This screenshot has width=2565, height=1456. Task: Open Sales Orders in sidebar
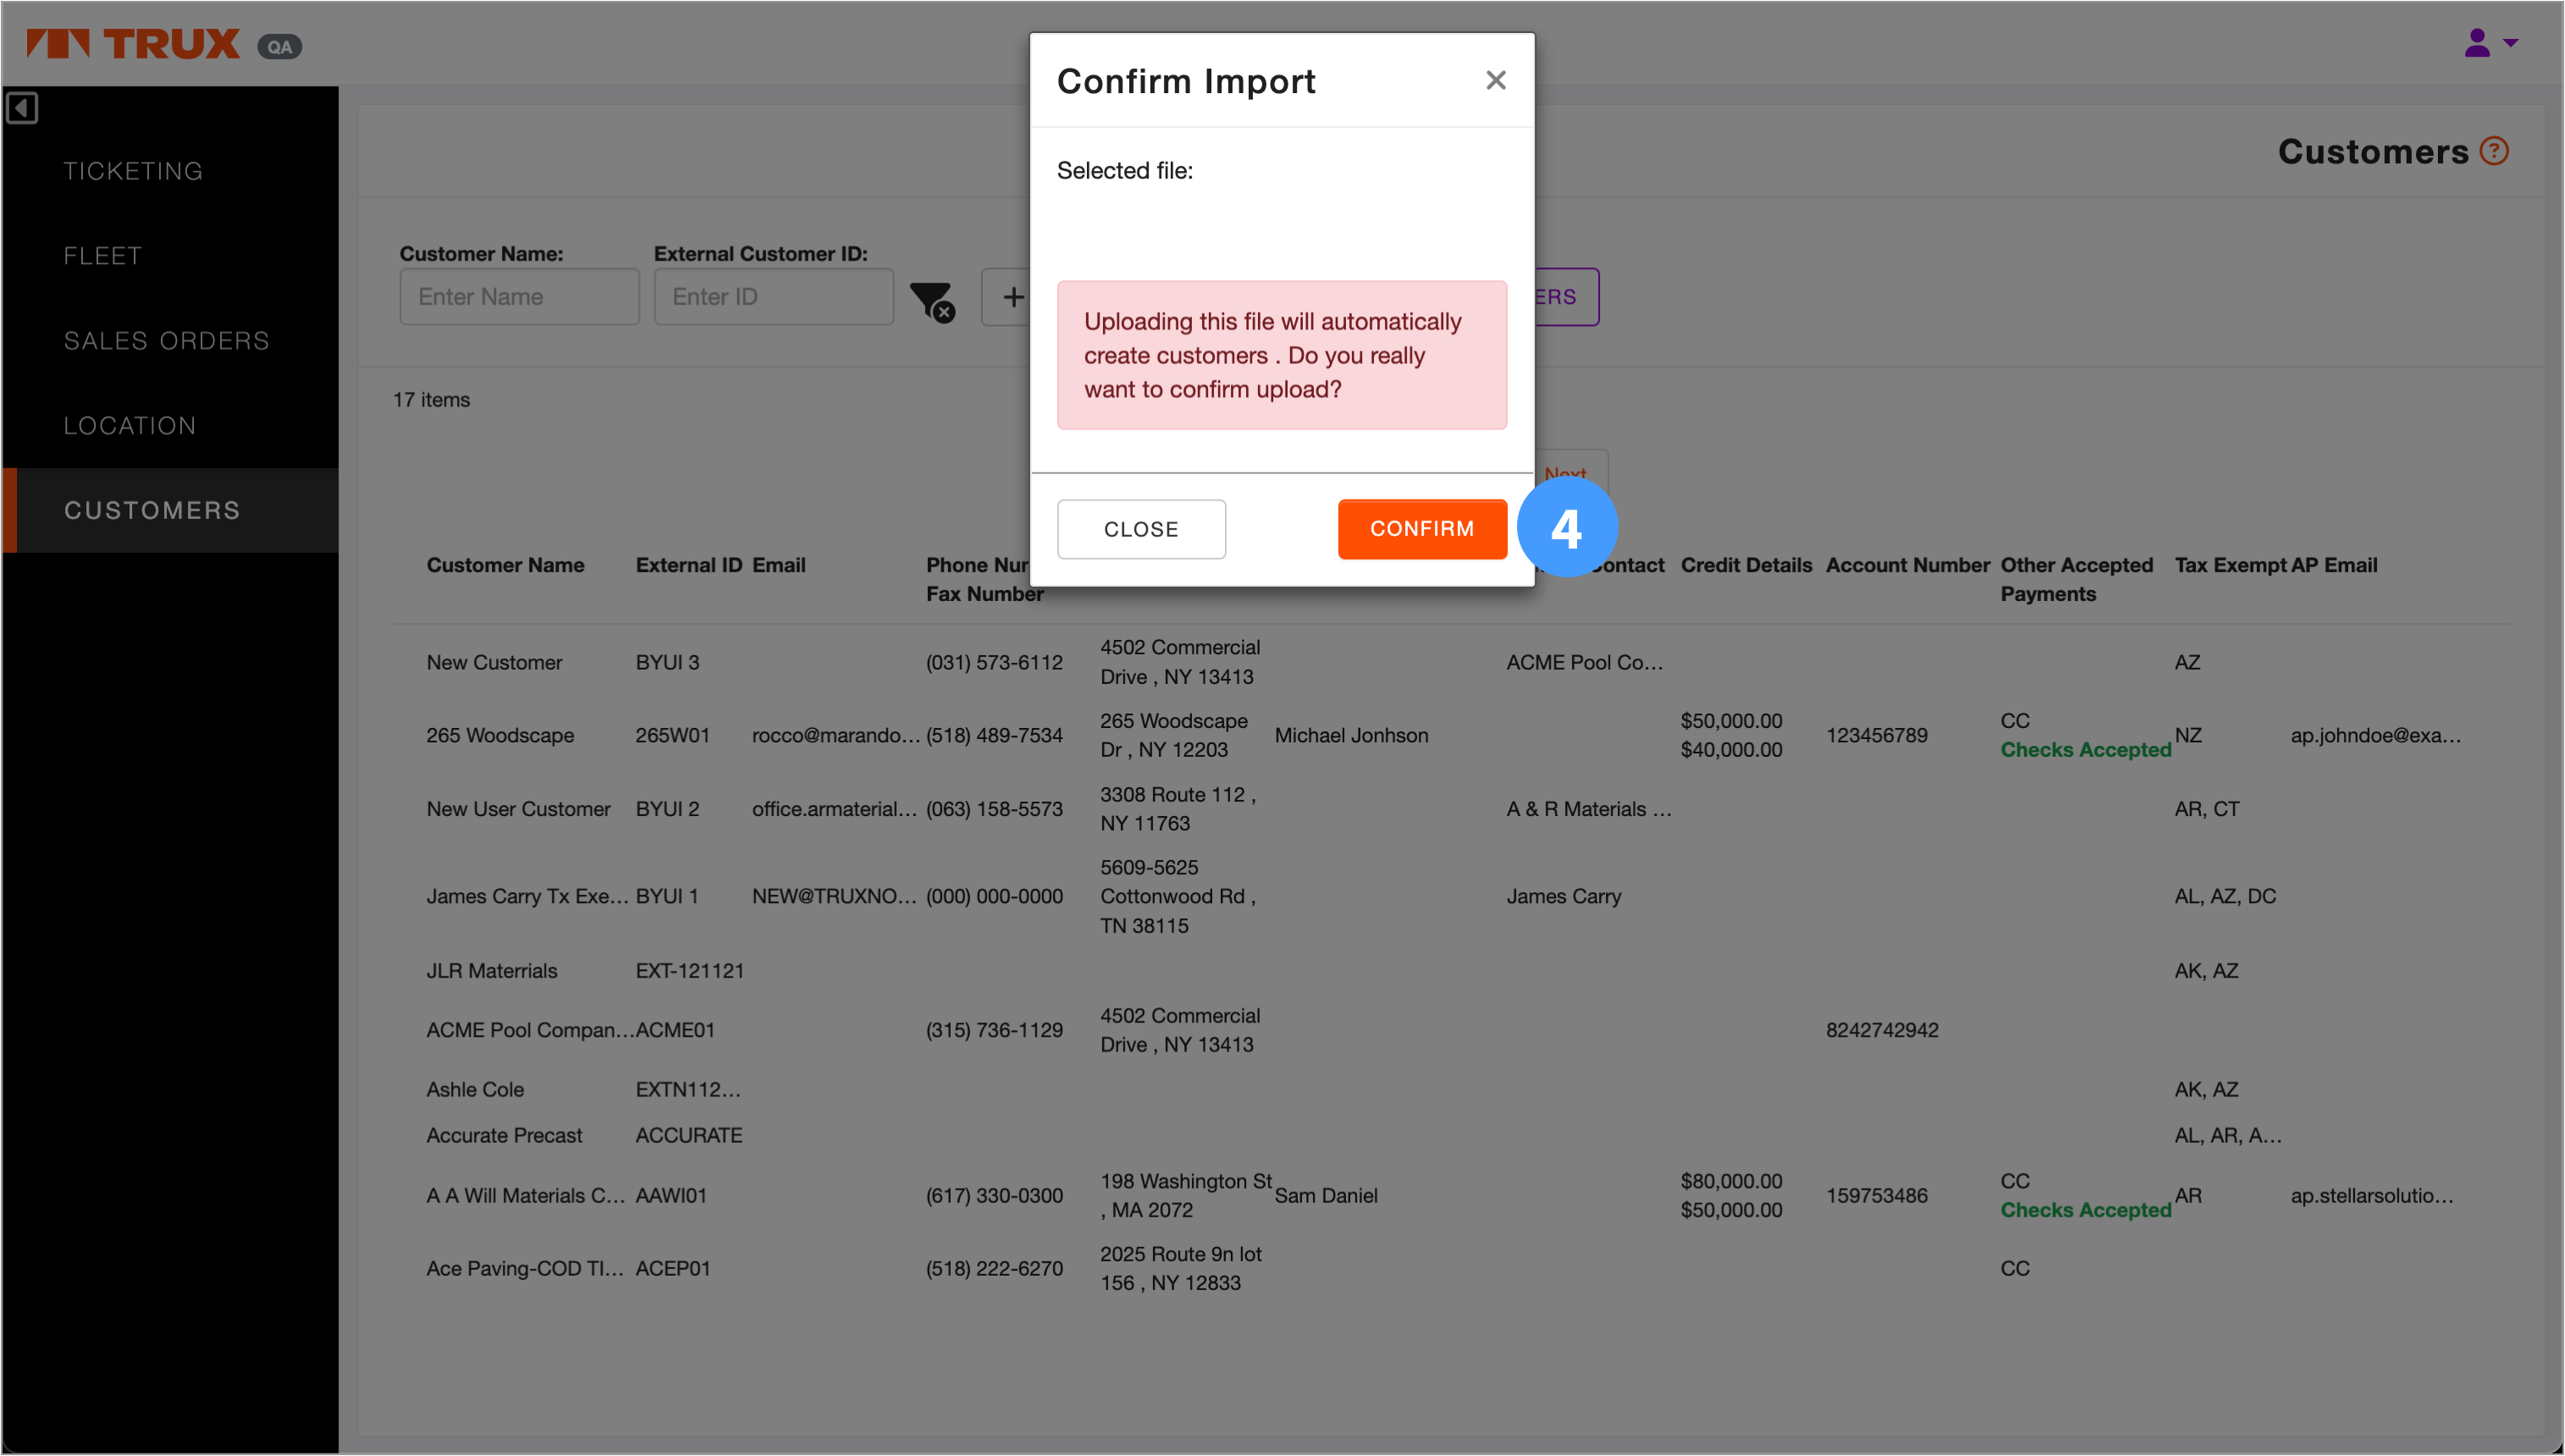pos(166,341)
